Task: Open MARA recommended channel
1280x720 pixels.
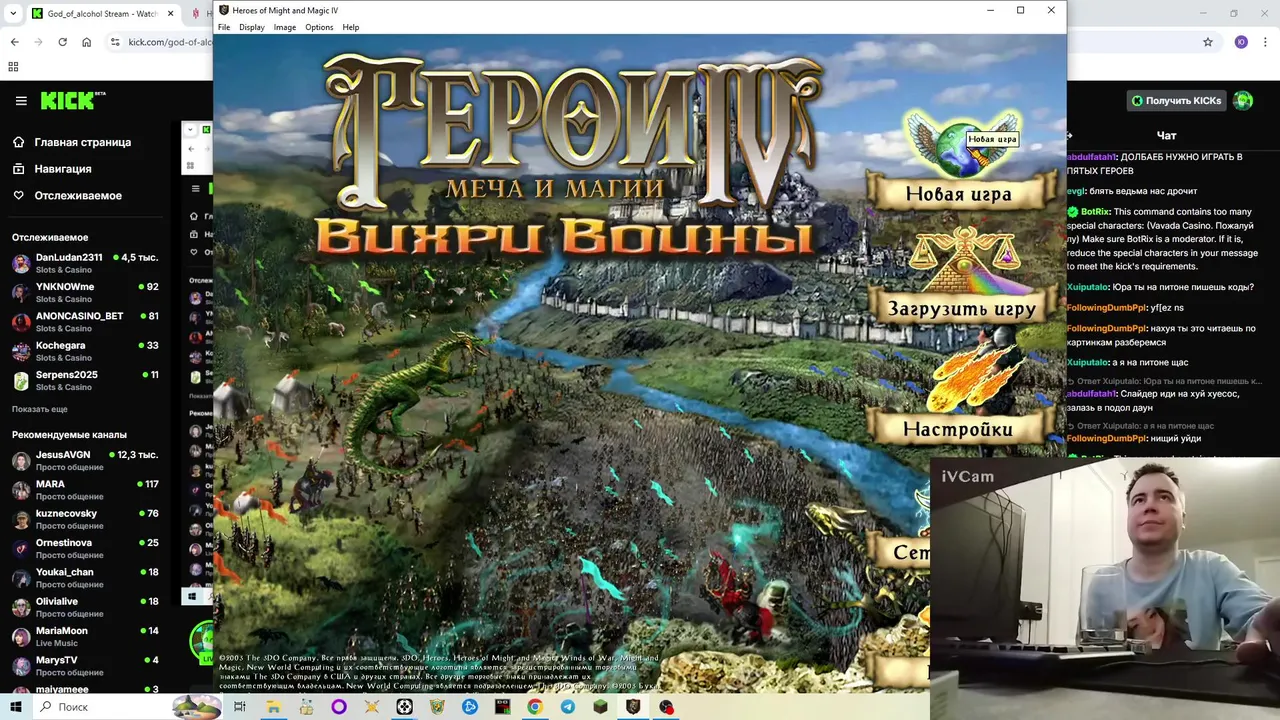Action: click(x=85, y=489)
